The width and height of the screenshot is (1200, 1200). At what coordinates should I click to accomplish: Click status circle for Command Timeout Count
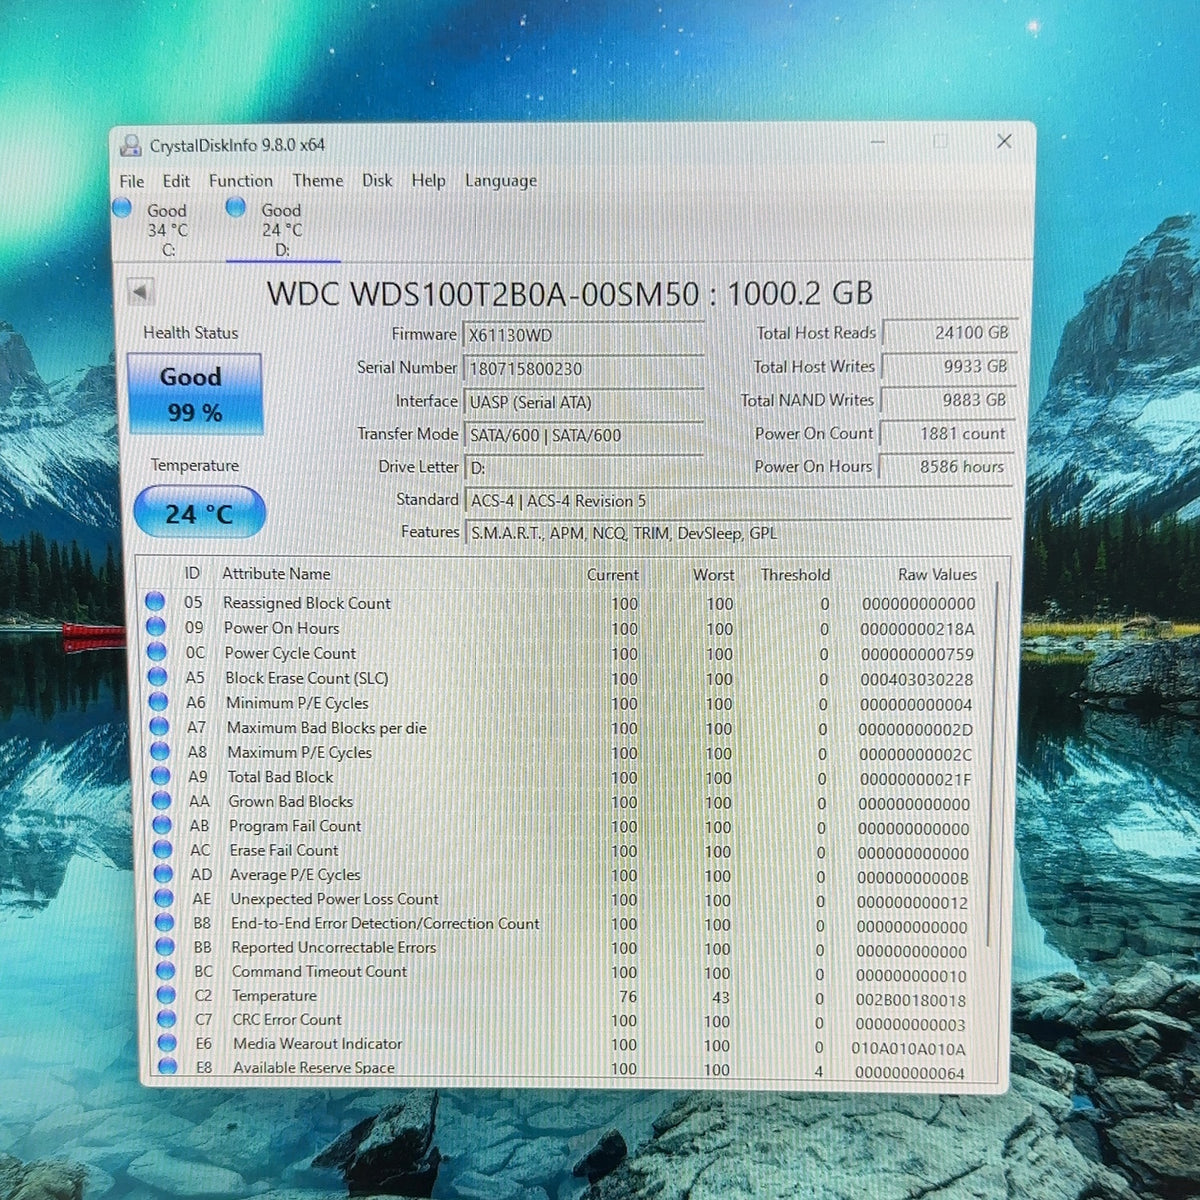(166, 971)
